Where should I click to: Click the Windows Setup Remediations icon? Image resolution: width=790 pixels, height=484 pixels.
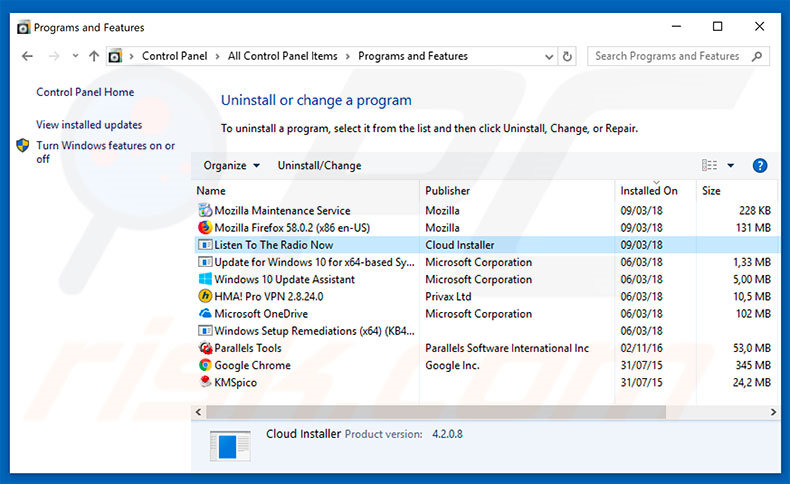click(205, 331)
